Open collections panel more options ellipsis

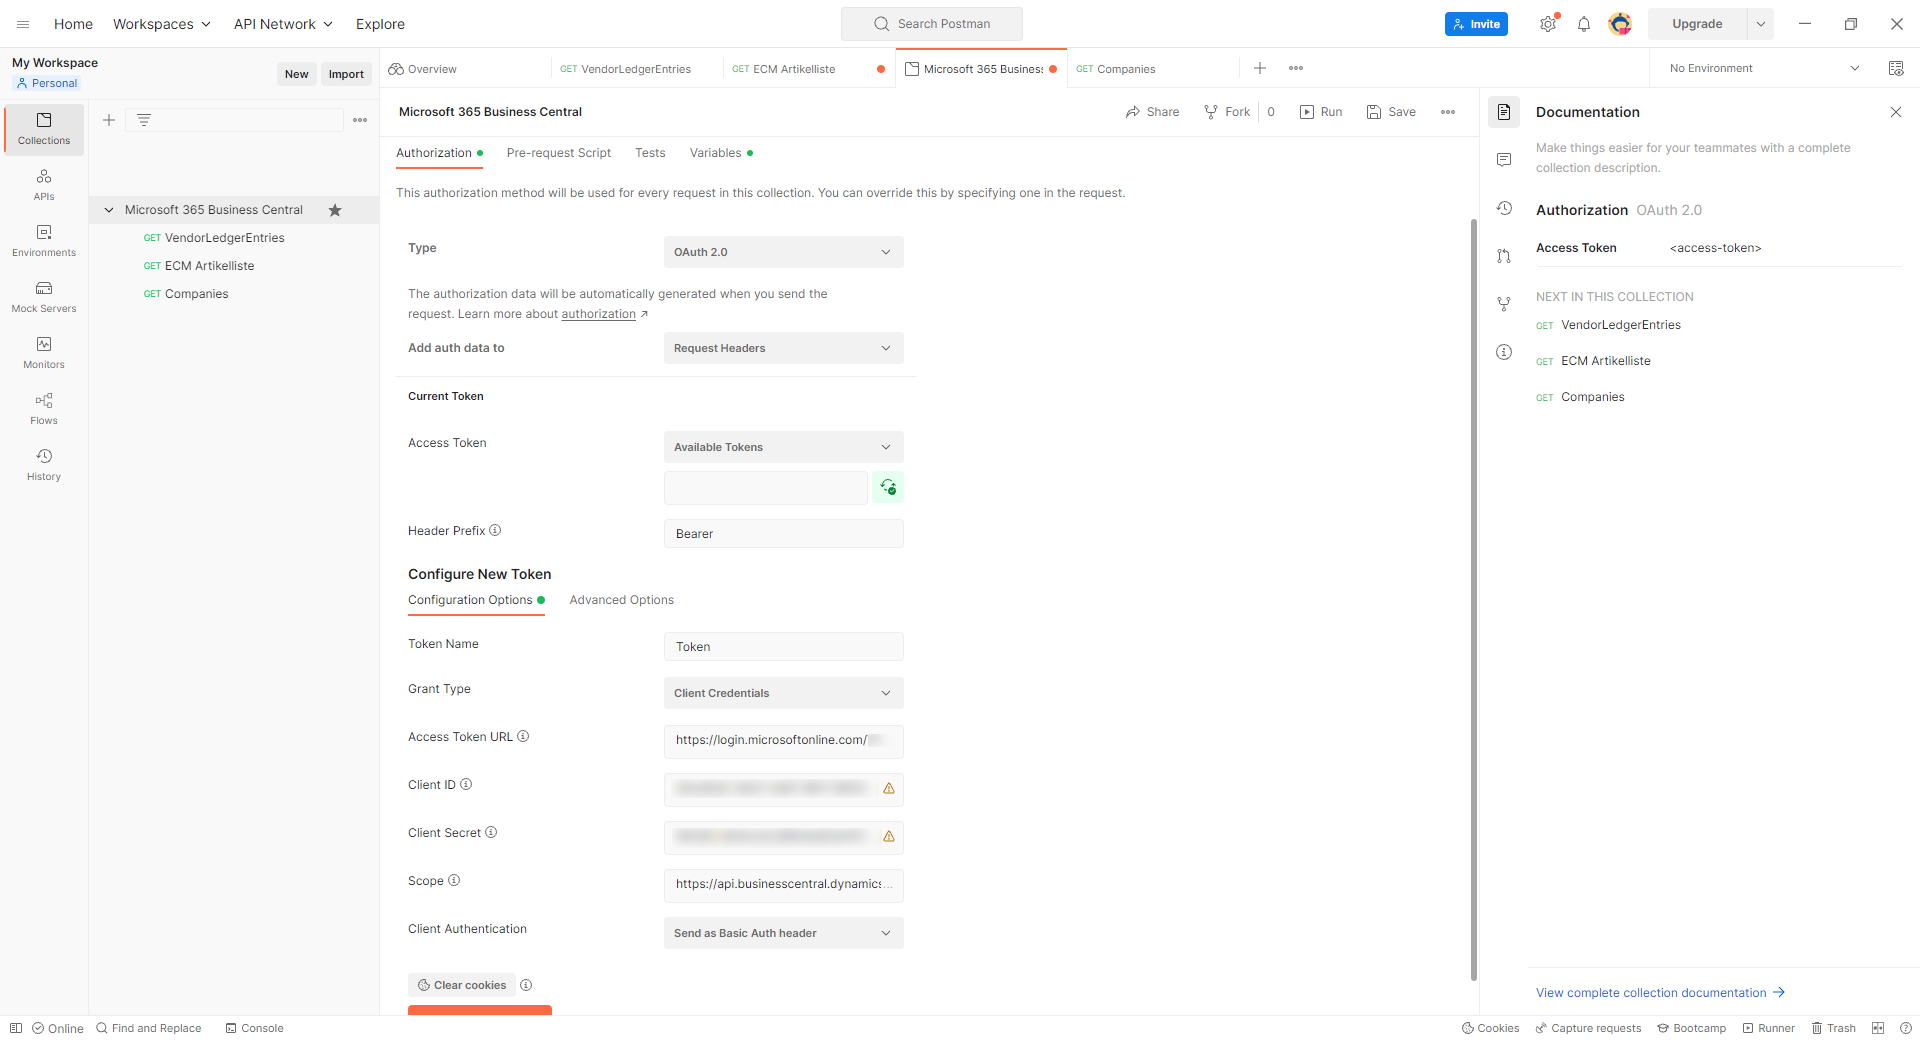point(360,120)
